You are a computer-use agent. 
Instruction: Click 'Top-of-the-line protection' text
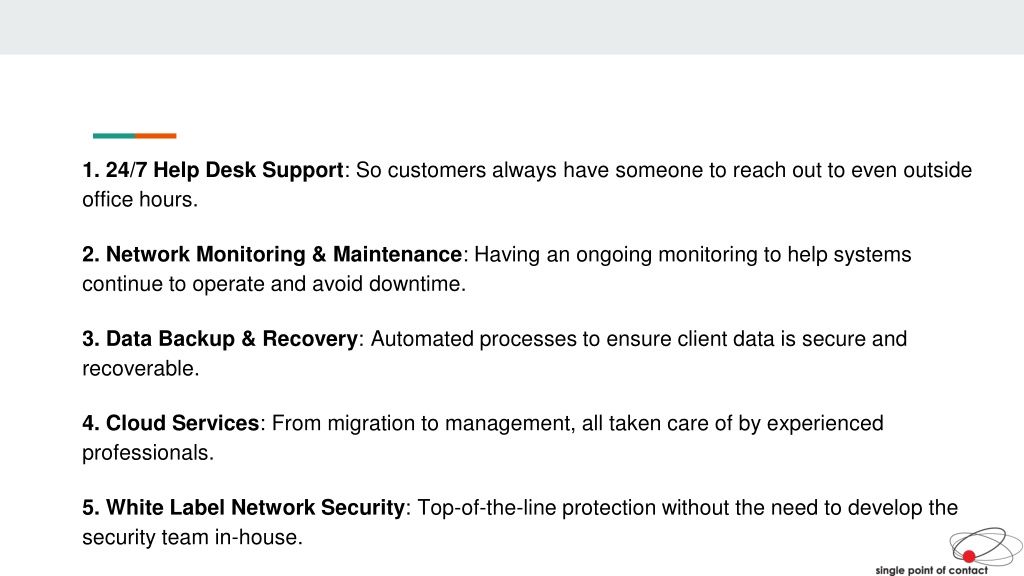click(x=536, y=507)
